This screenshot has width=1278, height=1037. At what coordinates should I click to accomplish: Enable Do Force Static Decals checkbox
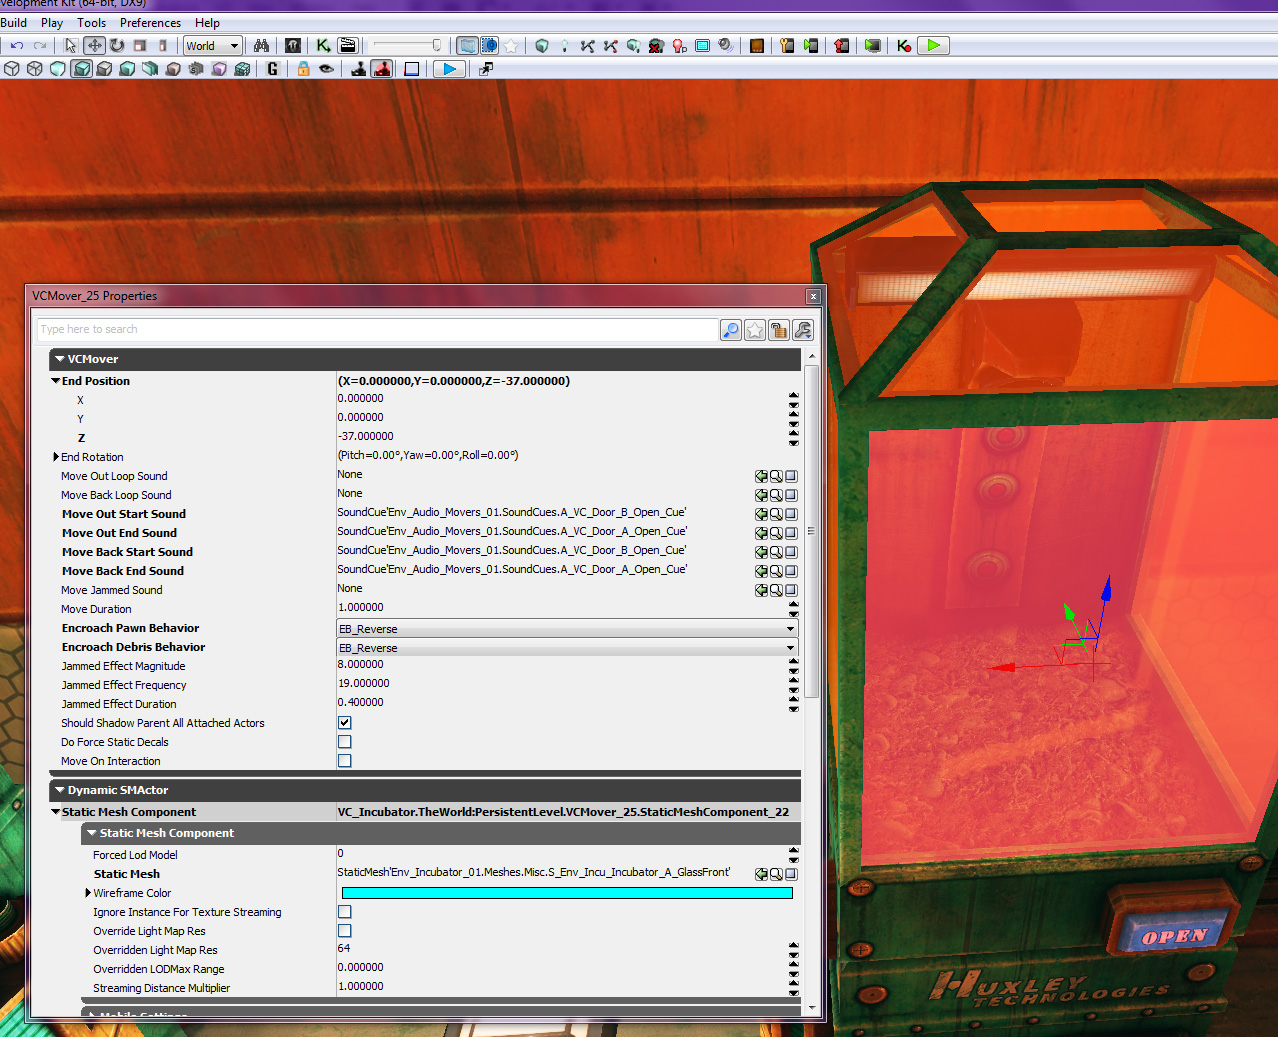click(344, 742)
